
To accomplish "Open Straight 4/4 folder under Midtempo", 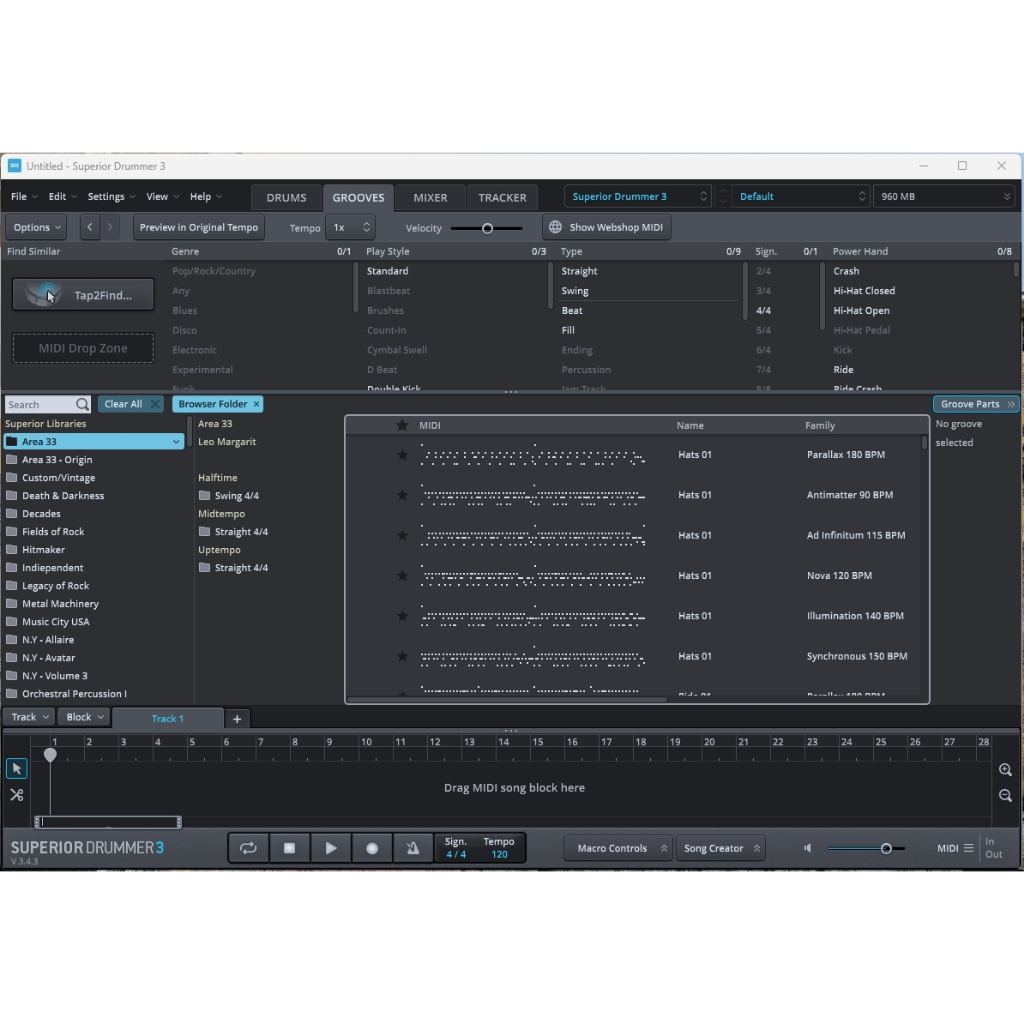I will (x=233, y=532).
